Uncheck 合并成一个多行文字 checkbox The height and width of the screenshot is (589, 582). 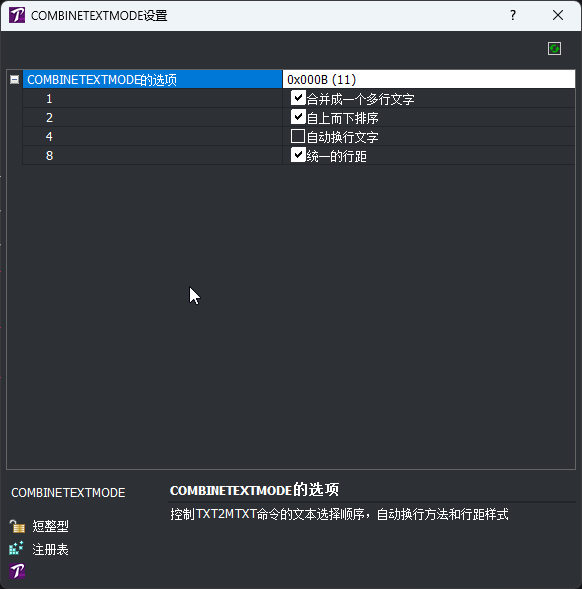298,98
